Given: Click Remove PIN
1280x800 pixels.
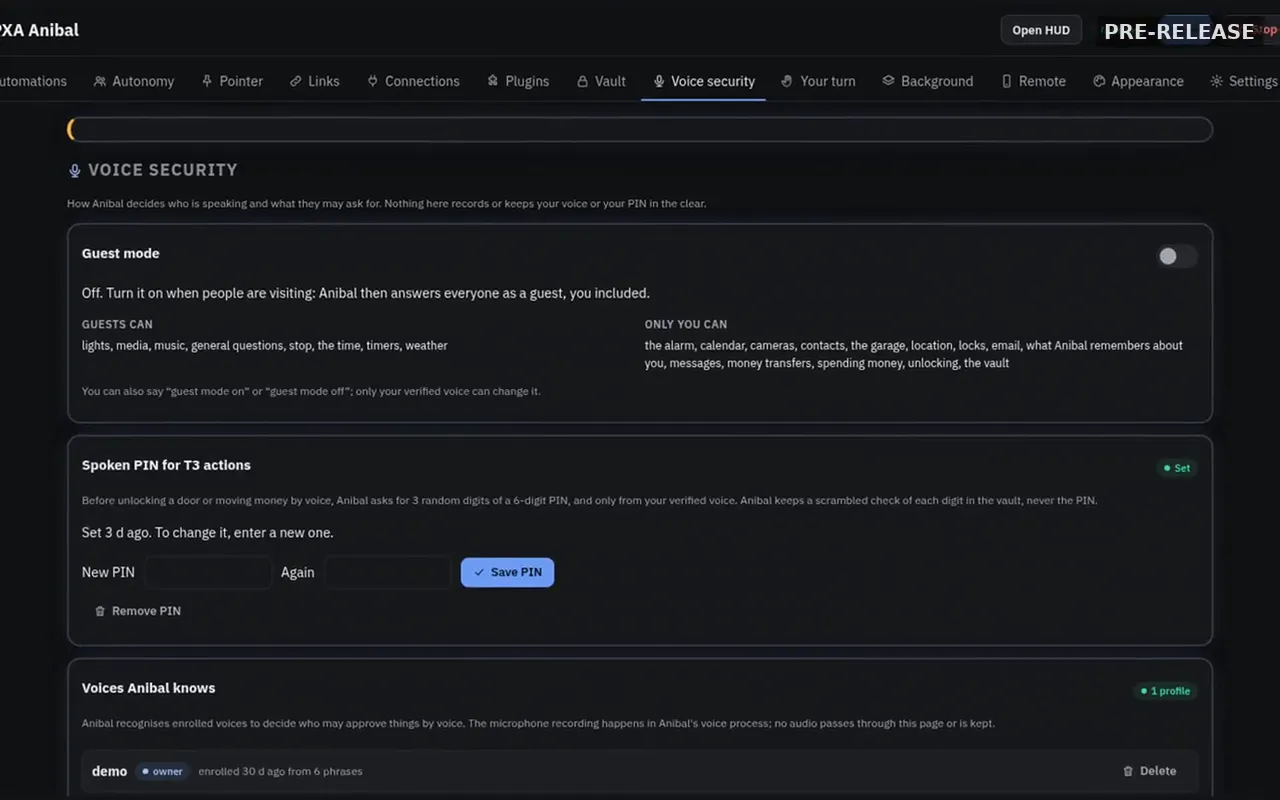Looking at the screenshot, I should (137, 611).
